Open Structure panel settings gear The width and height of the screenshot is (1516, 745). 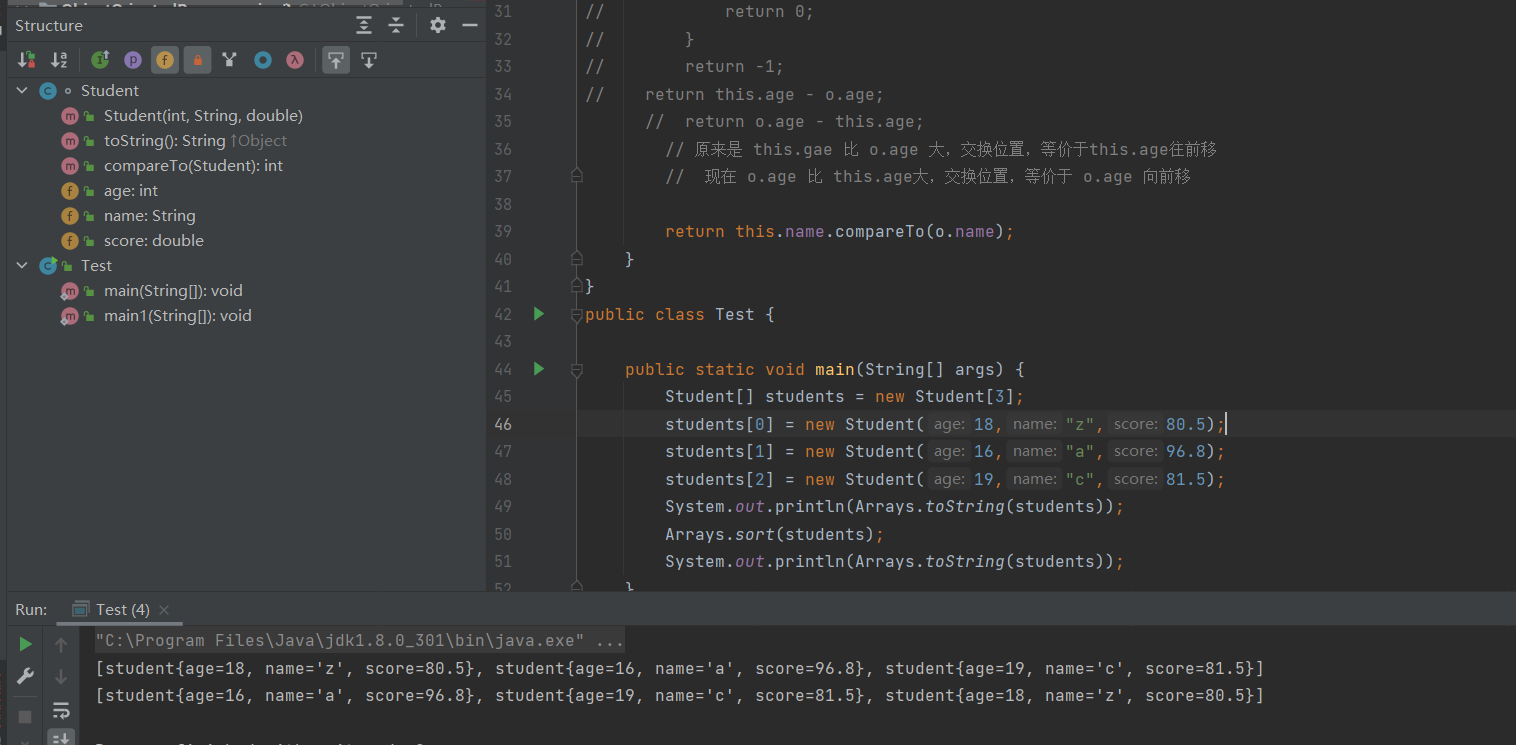[438, 25]
